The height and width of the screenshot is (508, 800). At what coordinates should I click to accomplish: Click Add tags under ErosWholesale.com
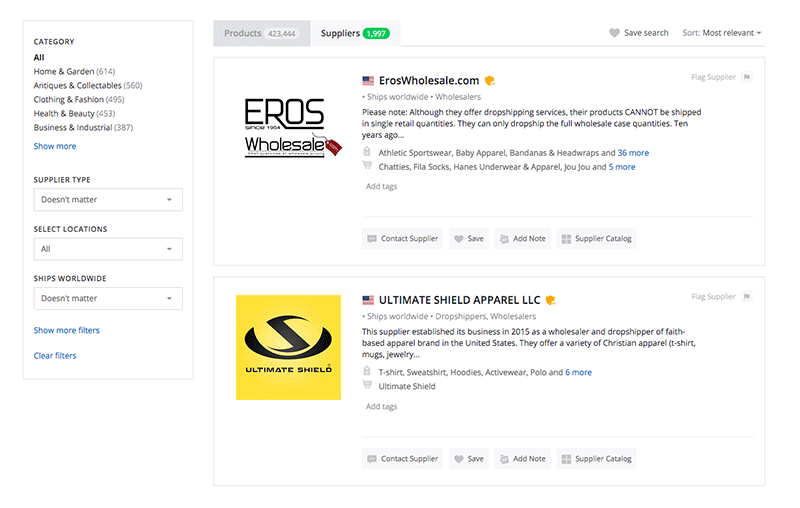coord(381,187)
